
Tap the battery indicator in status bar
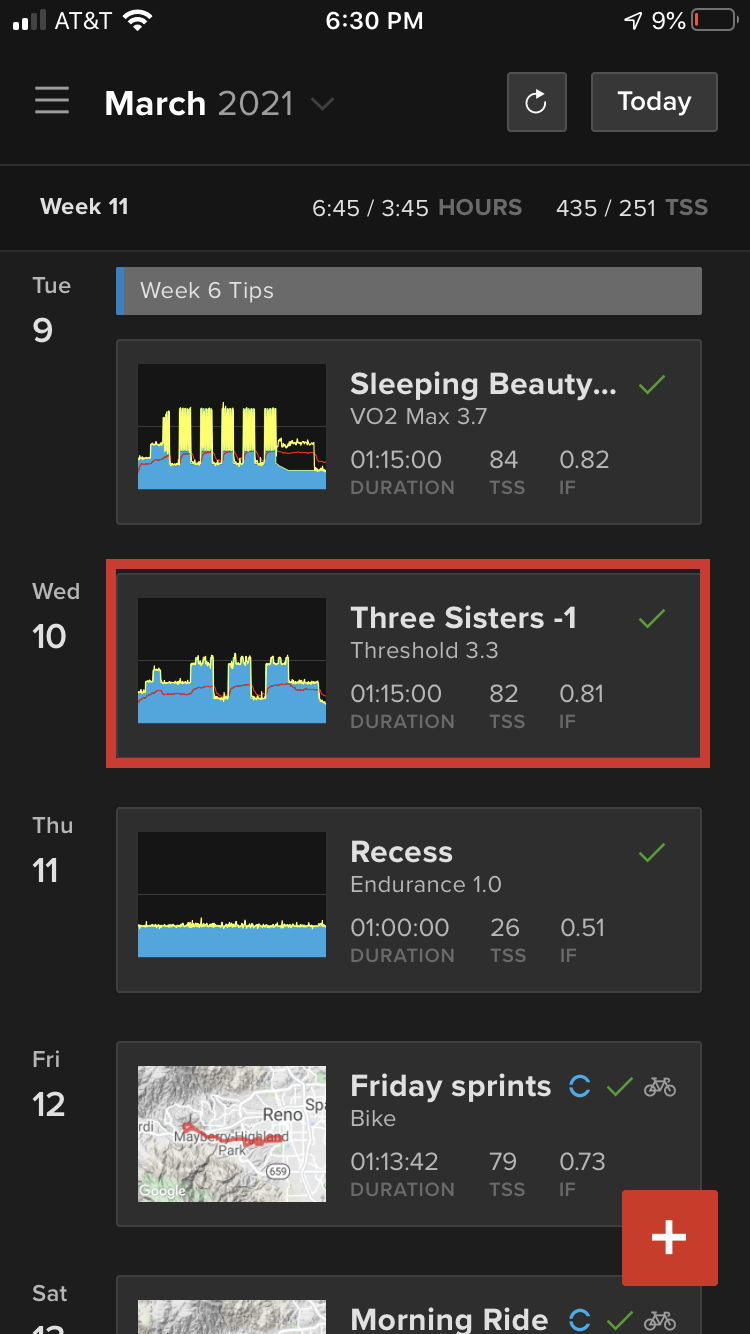click(x=714, y=20)
